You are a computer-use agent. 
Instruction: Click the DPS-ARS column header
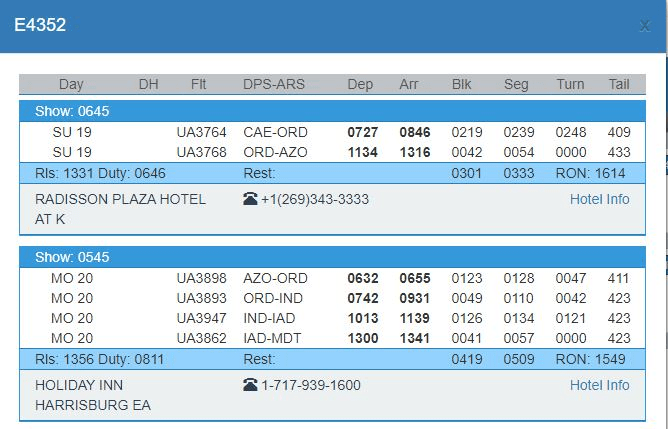tap(275, 85)
